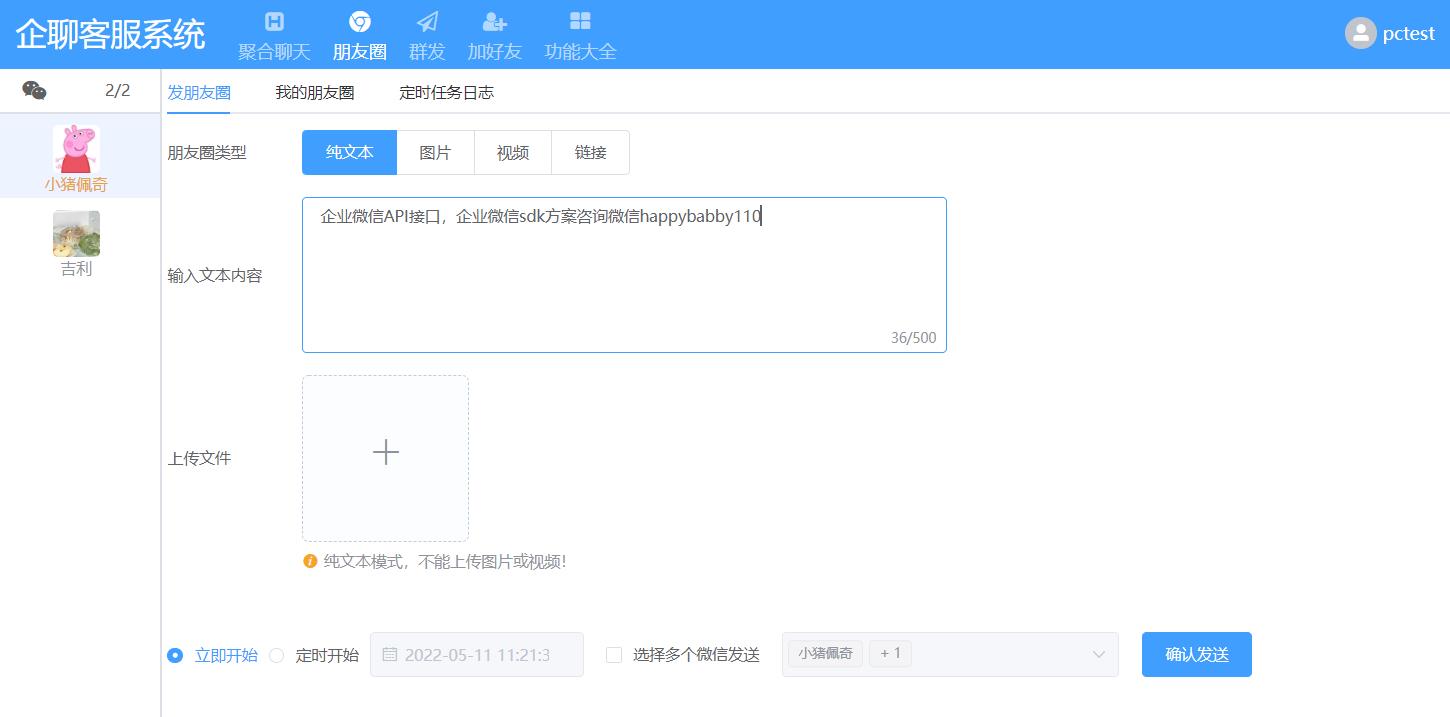The height and width of the screenshot is (717, 1450).
Task: Click the 36/500 character count
Action: [x=914, y=338]
